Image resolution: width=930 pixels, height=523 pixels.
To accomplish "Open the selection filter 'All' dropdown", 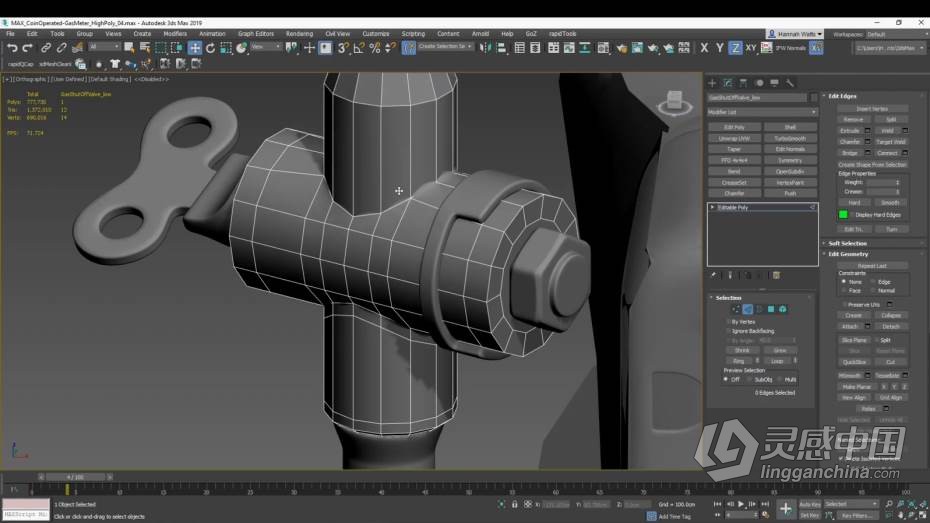I will [104, 47].
